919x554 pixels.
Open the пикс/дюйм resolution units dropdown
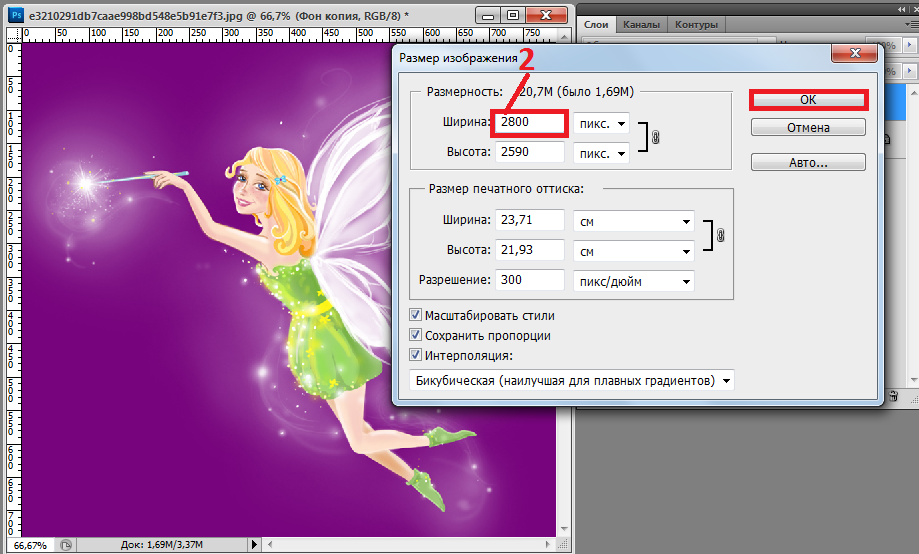[634, 281]
